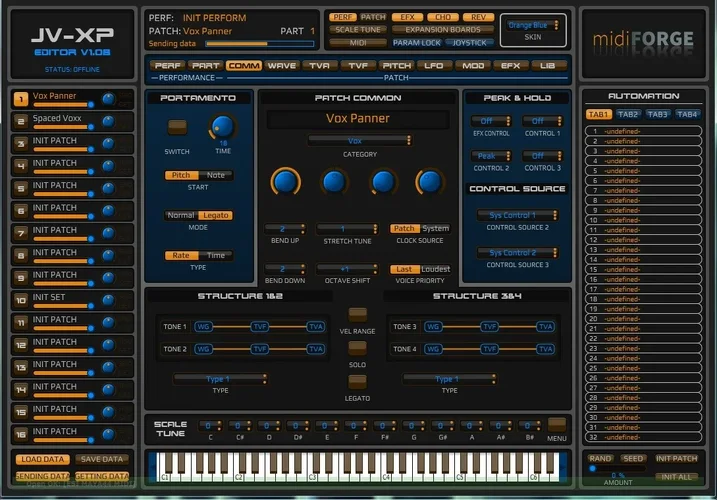Click the Portamento Time knob
The image size is (717, 500).
click(222, 127)
